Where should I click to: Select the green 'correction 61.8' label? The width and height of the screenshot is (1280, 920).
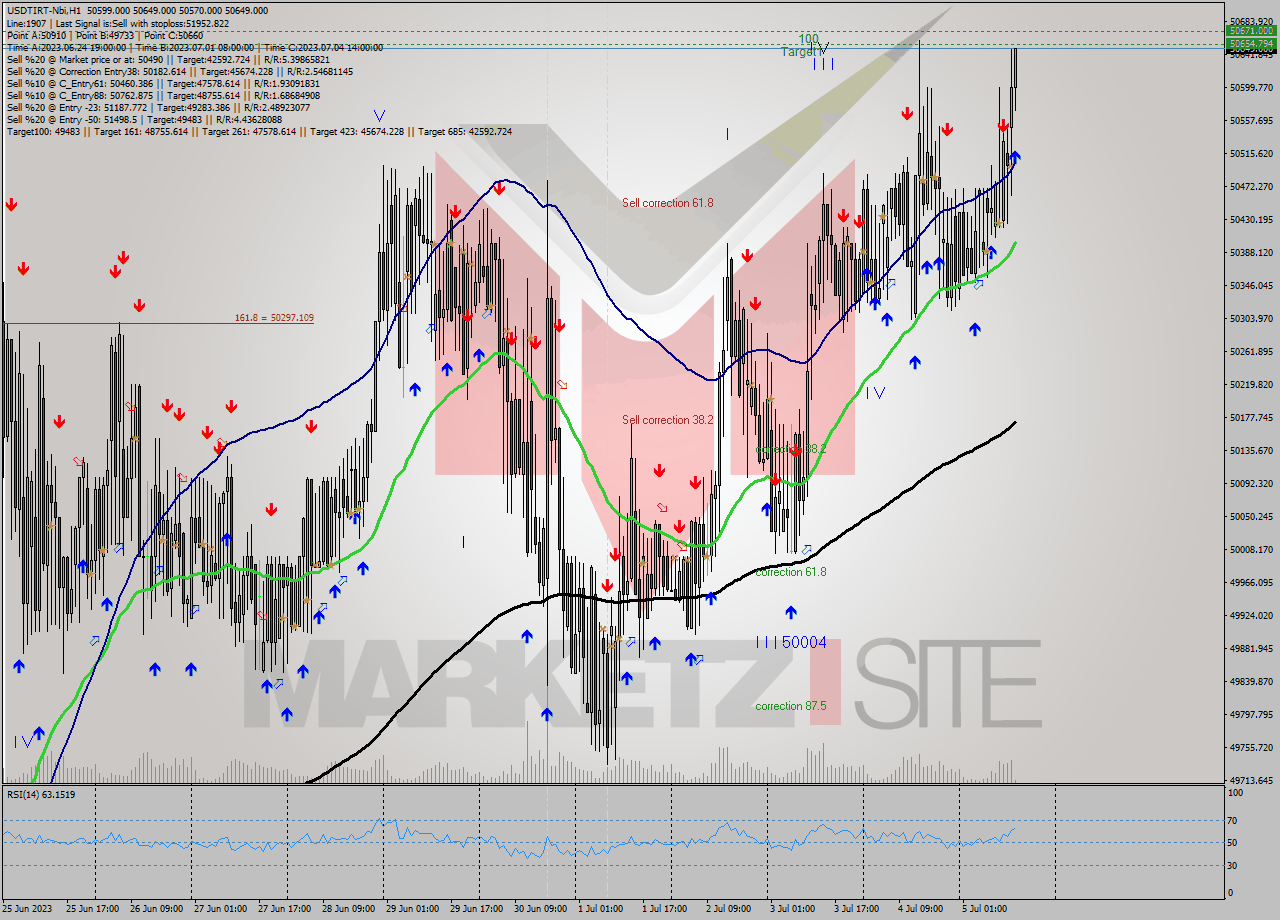point(790,572)
